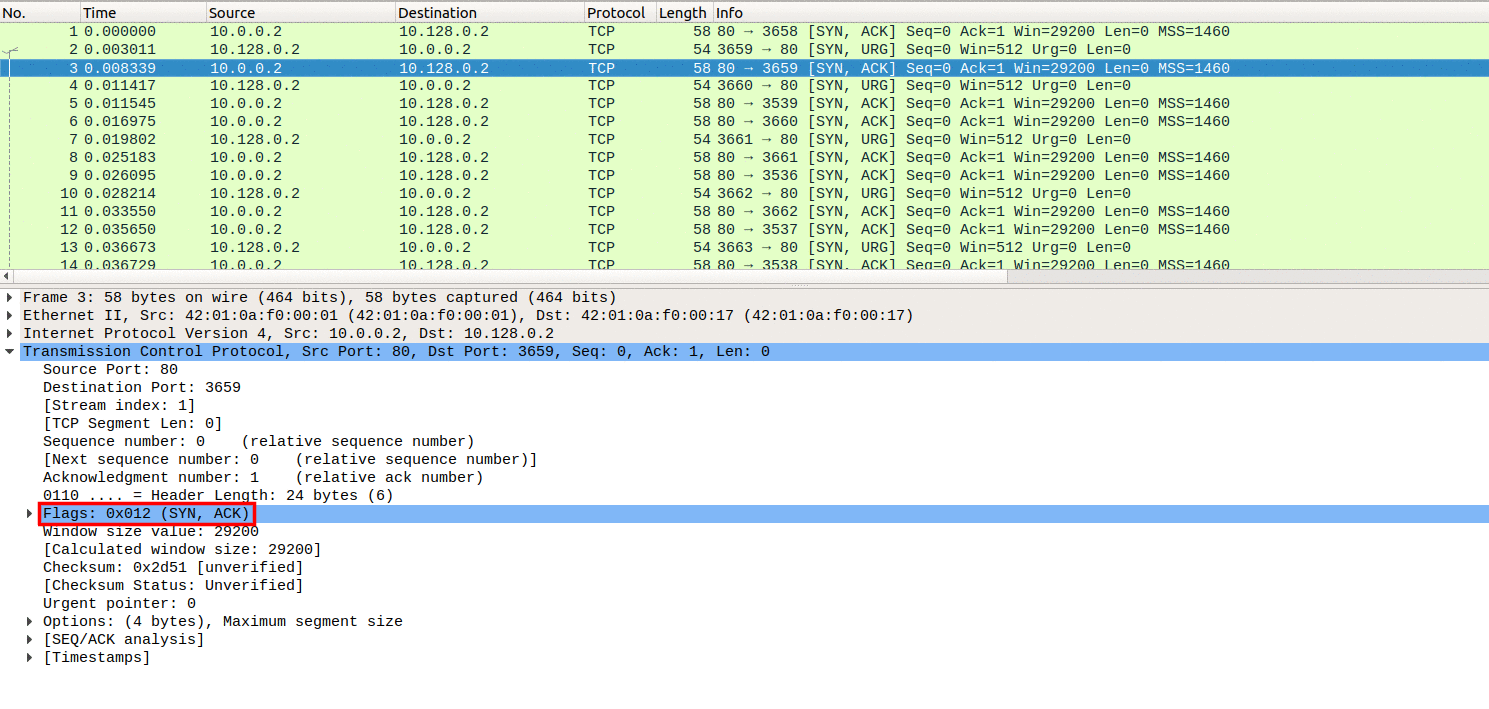
Task: Expand Internet Protocol Version 4 section
Action: tap(11, 334)
